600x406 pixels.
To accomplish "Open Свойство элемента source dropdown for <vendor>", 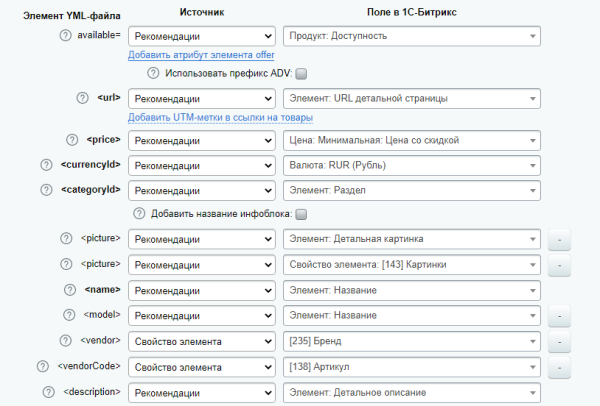I will point(202,341).
